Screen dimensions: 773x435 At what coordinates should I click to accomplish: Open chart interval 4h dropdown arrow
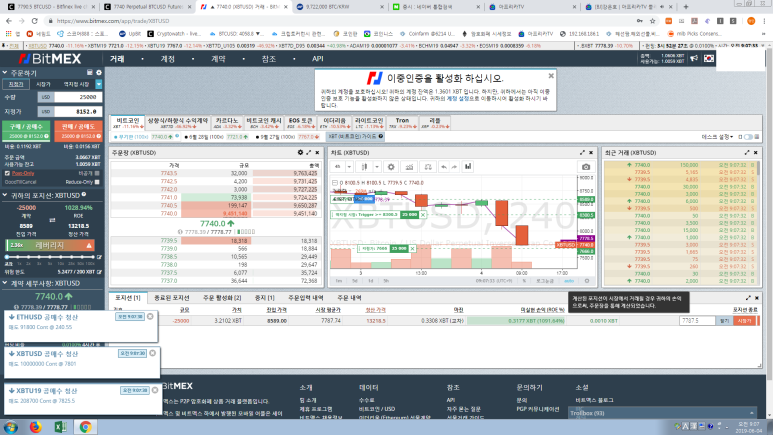pyautogui.click(x=349, y=167)
